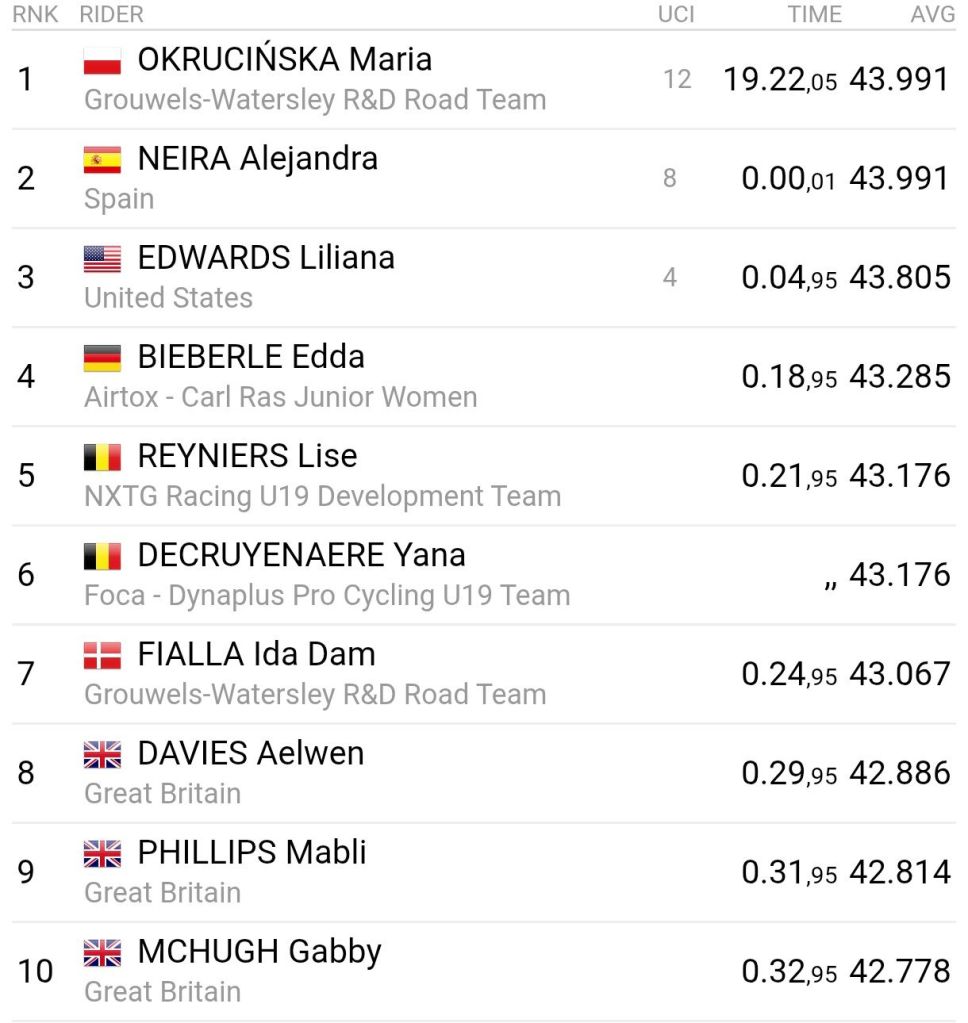Open Foca - Dynaplus Pro Cycling U19 Team
The image size is (968, 1023).
327,595
